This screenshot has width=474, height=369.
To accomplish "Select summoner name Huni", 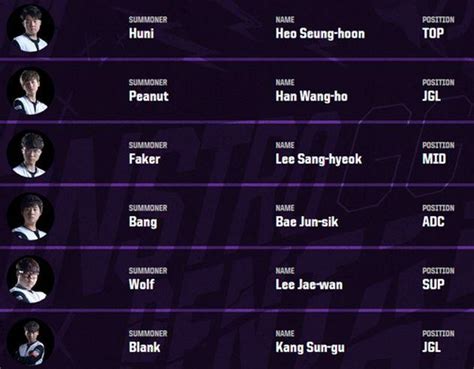I will pyautogui.click(x=141, y=33).
